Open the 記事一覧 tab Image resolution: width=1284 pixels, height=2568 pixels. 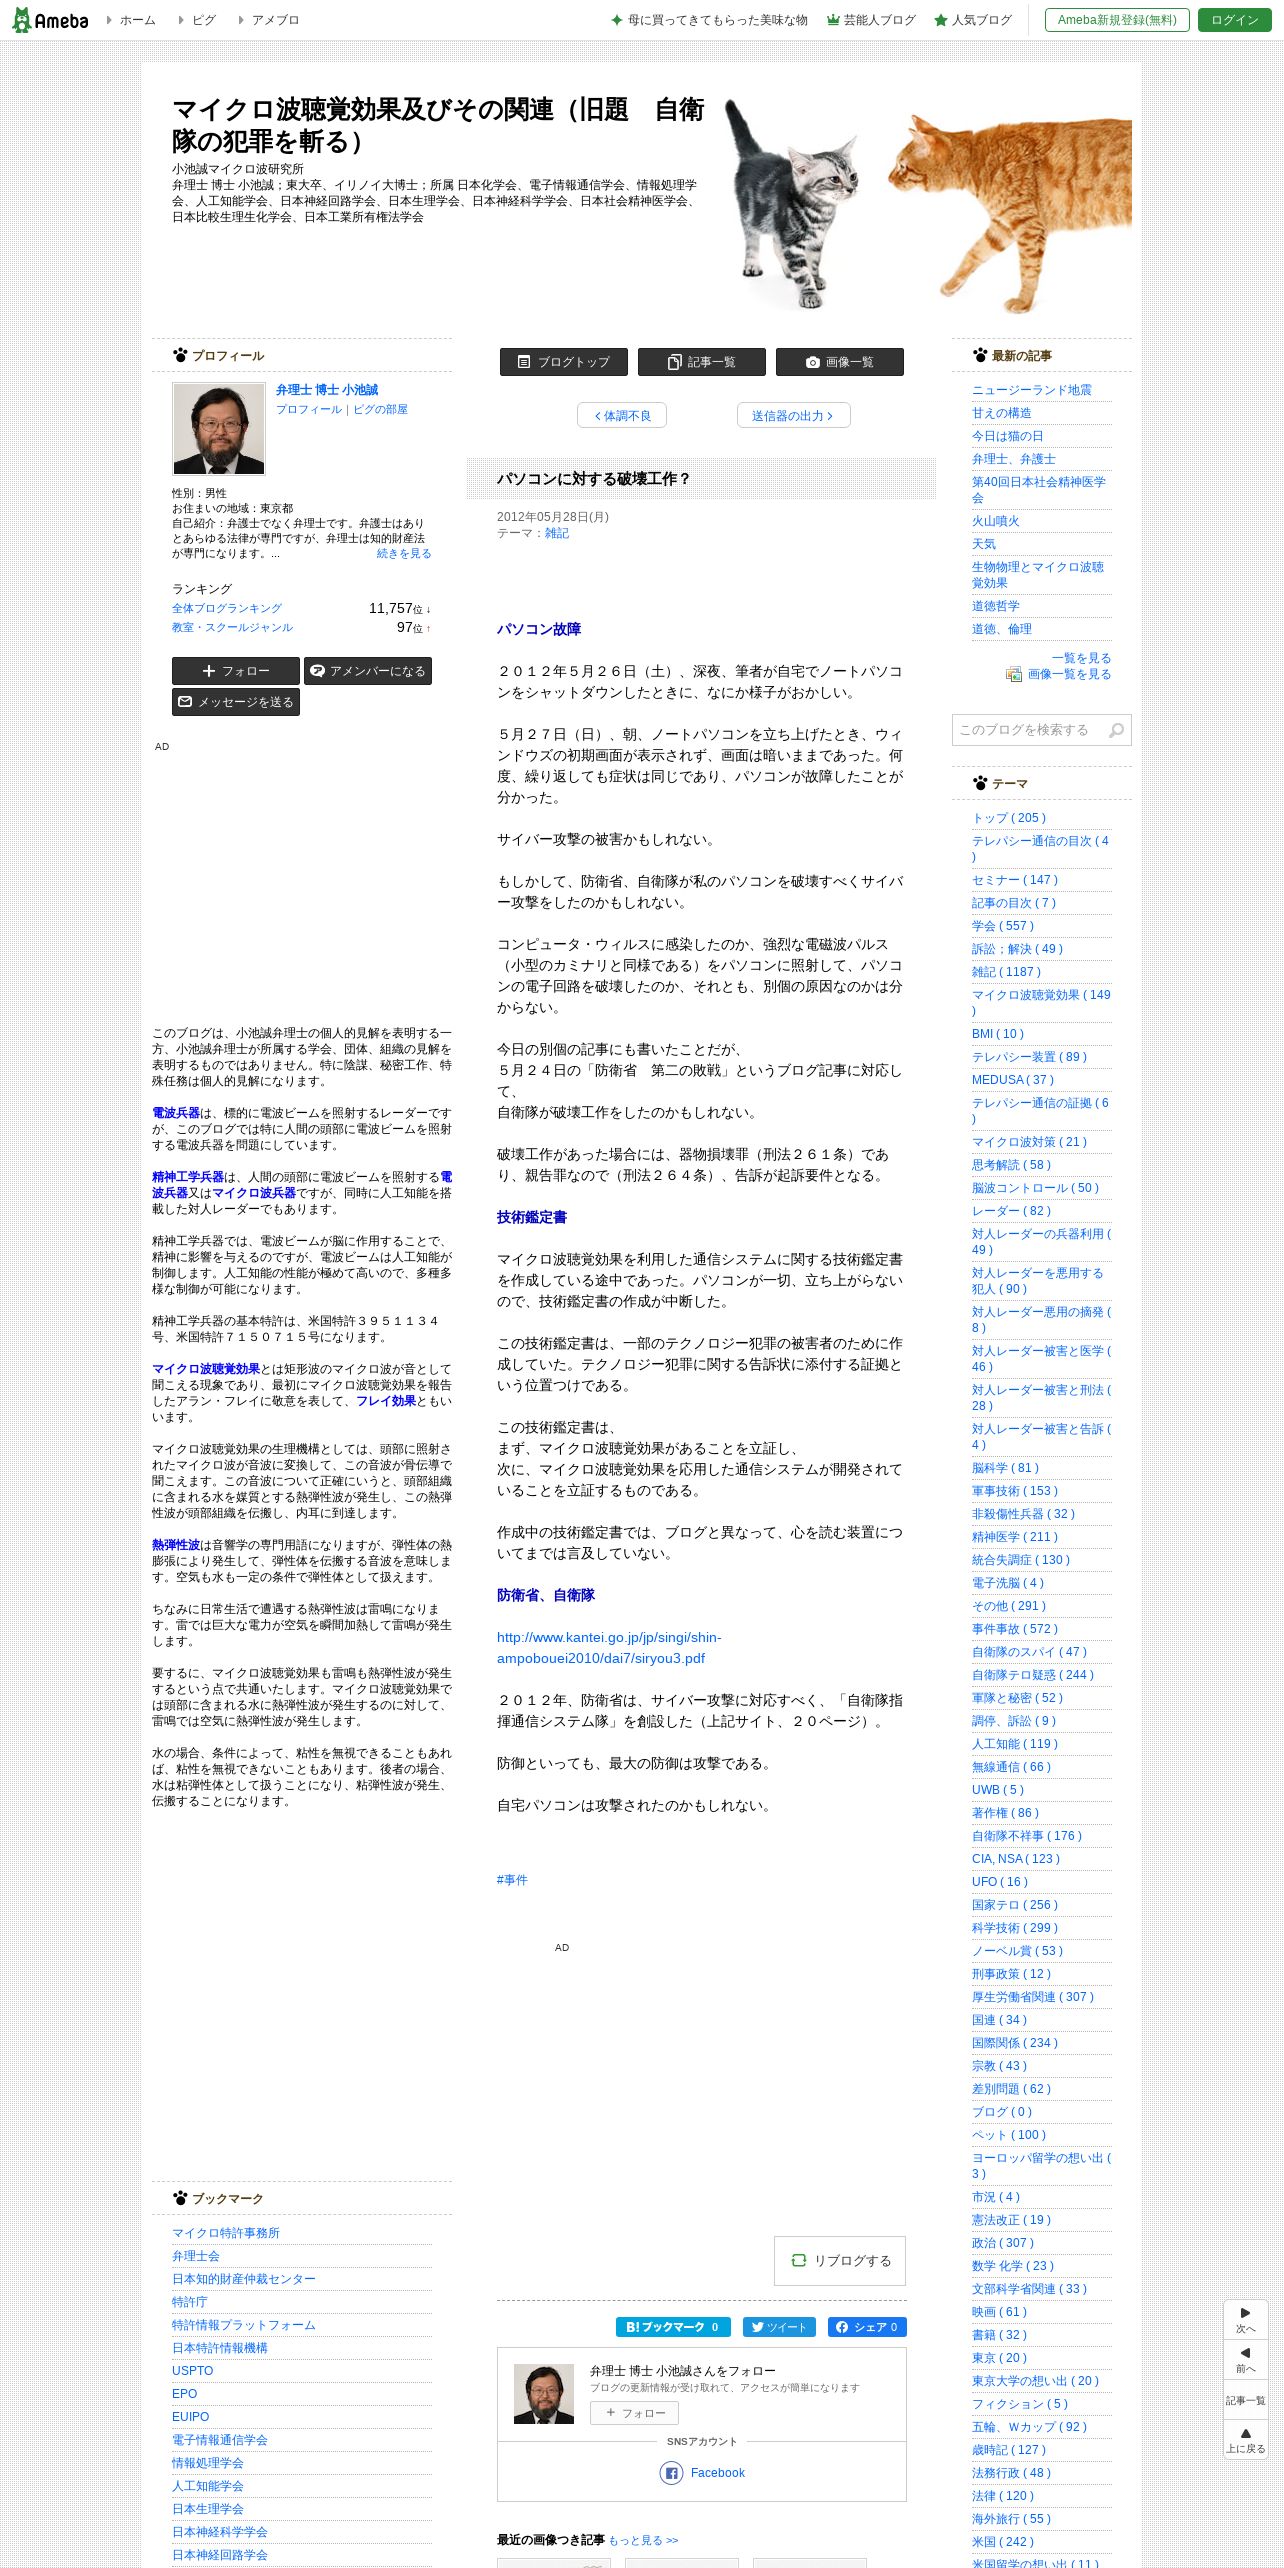[x=702, y=362]
